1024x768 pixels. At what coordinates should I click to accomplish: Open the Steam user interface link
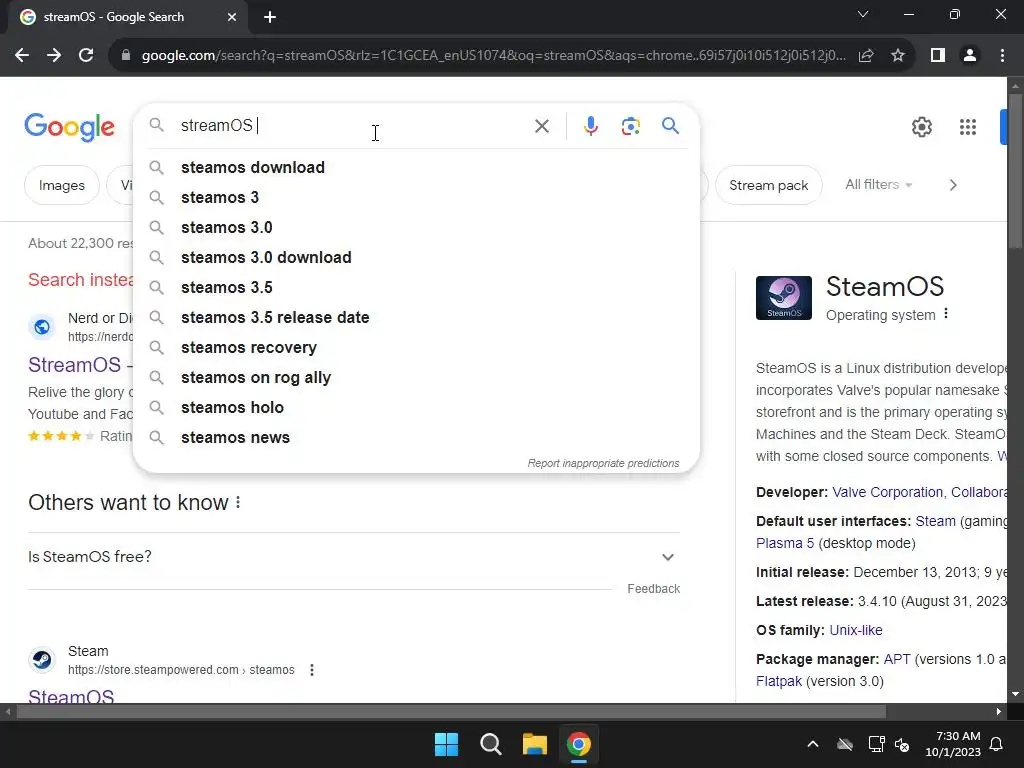935,521
